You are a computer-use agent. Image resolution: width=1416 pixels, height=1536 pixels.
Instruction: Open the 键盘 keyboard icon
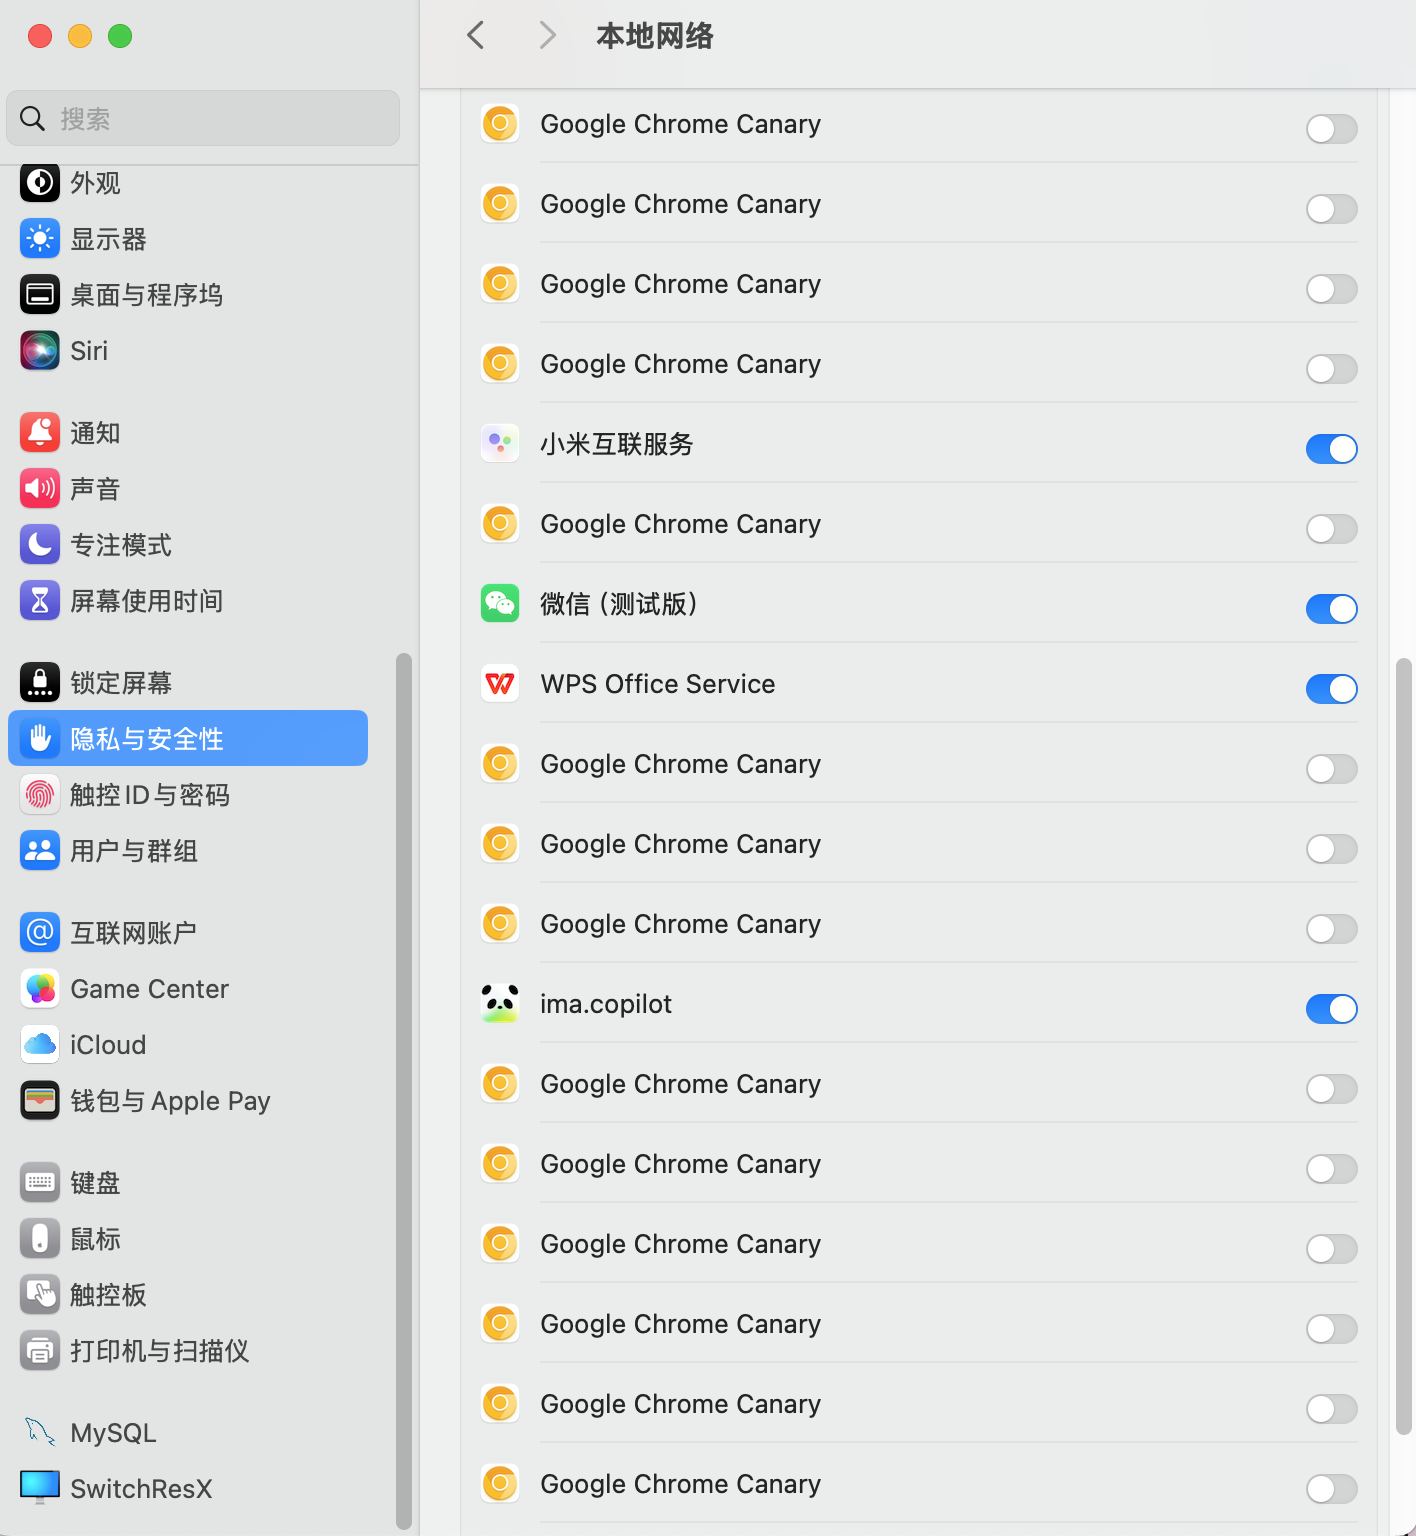(x=40, y=1183)
